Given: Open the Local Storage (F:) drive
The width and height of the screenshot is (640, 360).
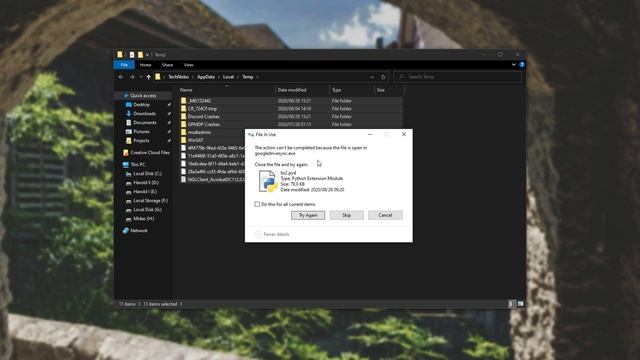Looking at the screenshot, I should point(150,200).
